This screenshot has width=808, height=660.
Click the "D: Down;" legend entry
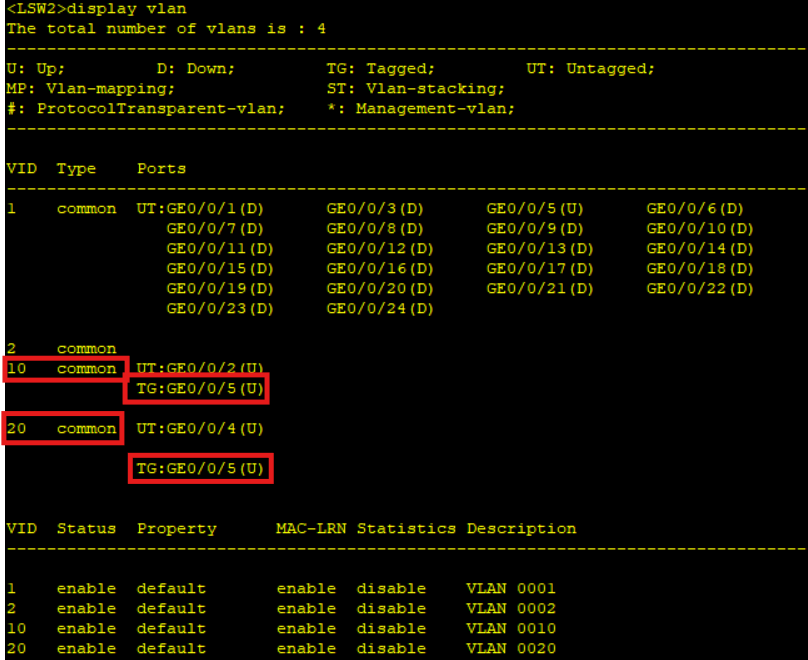(196, 69)
